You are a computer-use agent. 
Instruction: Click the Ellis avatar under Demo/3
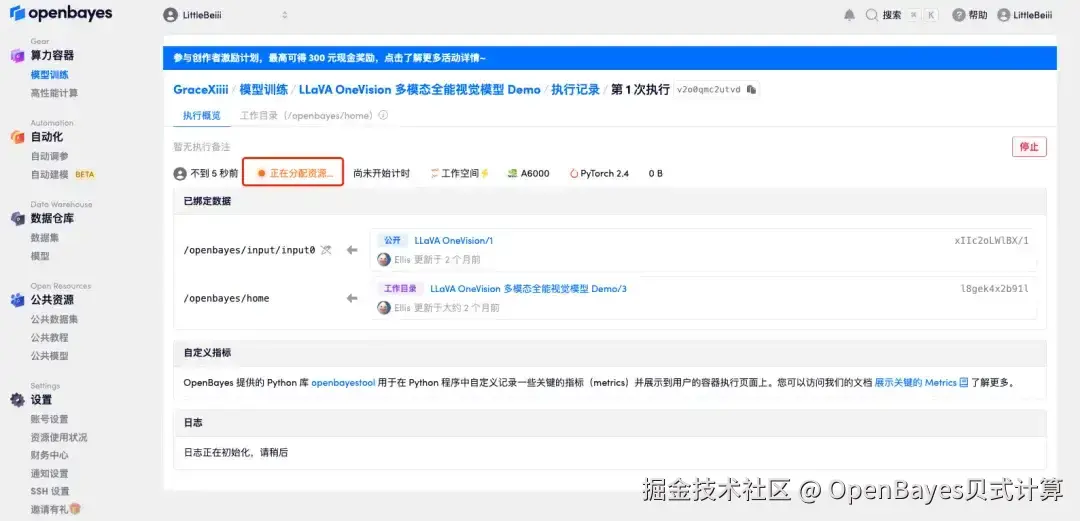[384, 308]
